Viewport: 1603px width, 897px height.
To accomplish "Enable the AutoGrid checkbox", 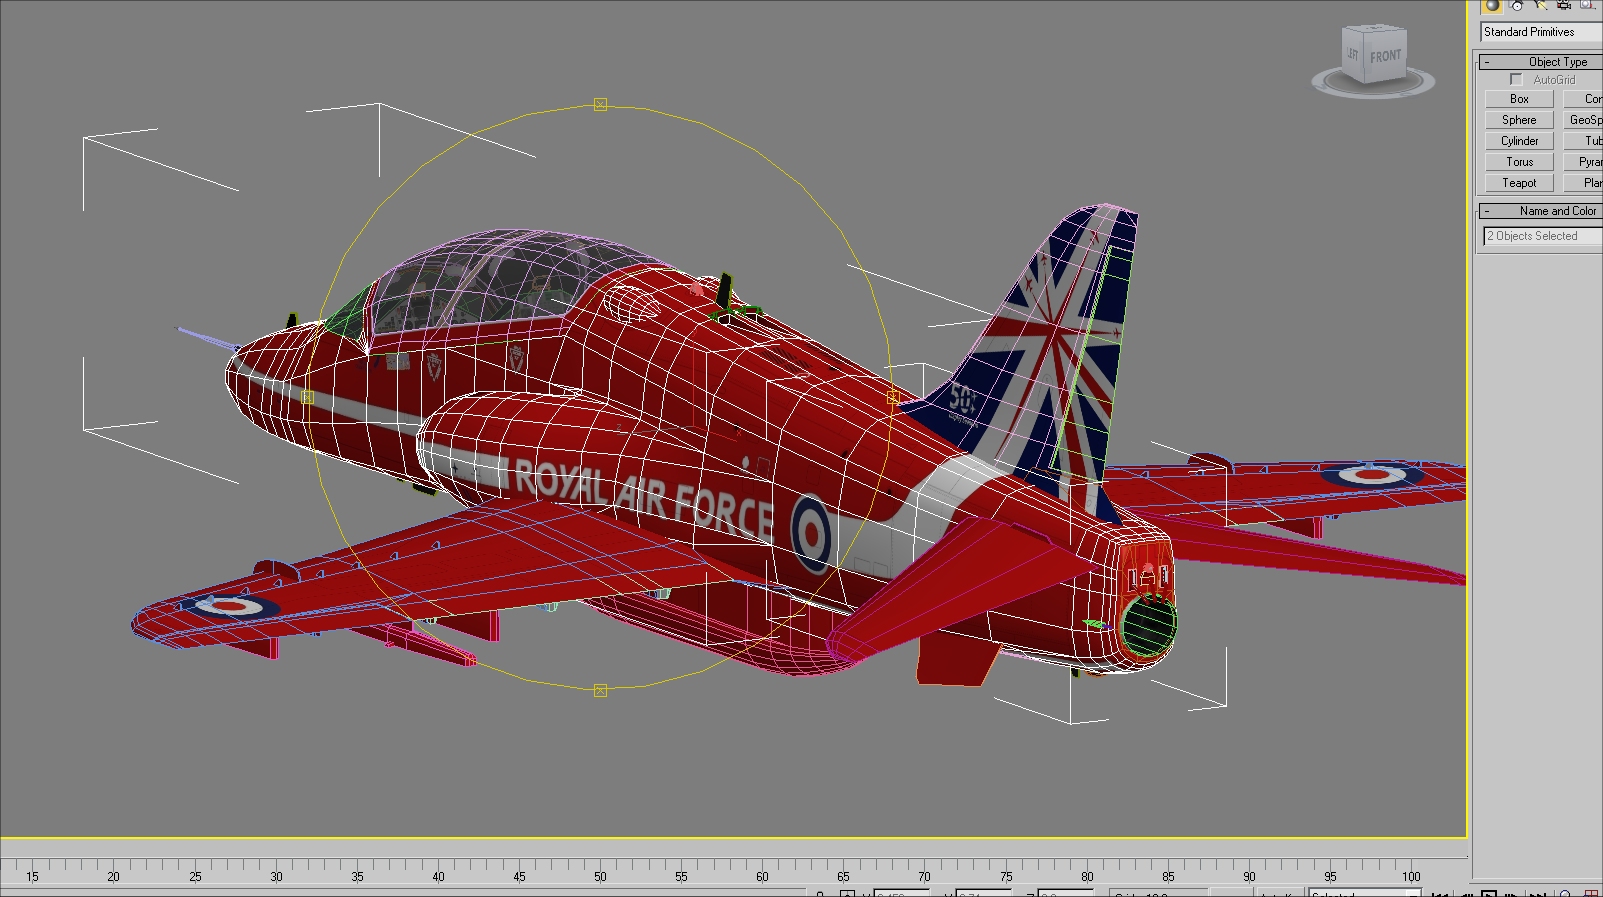I will 1516,80.
